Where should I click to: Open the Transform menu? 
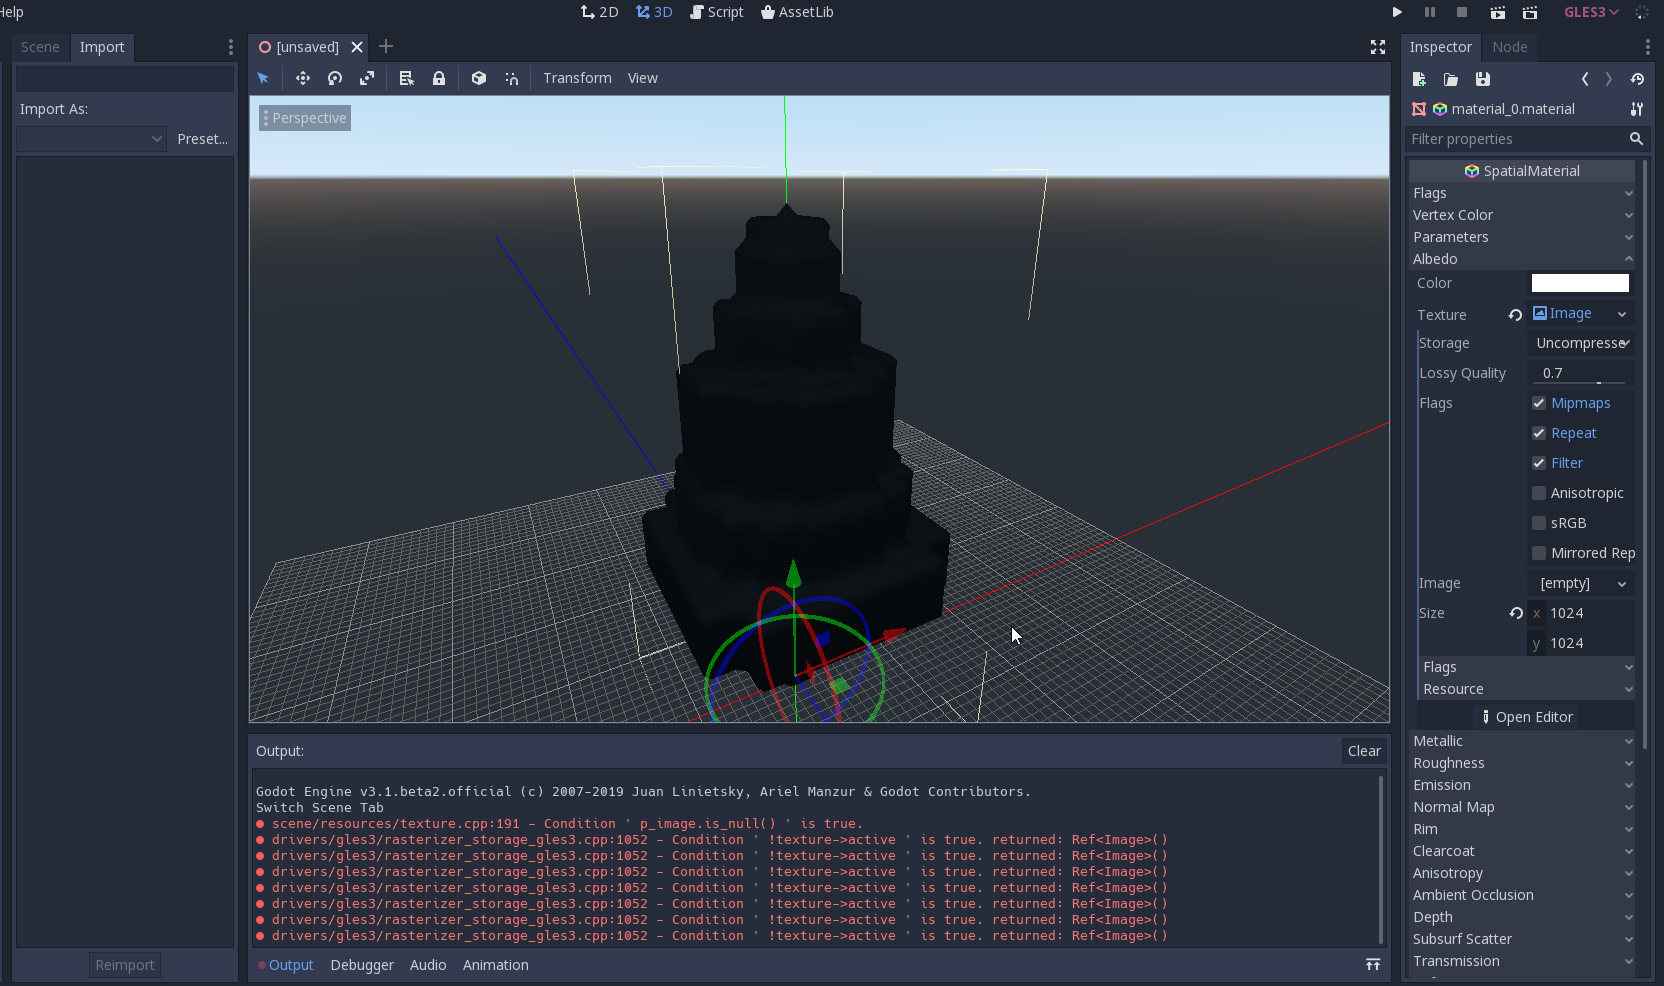pos(577,78)
